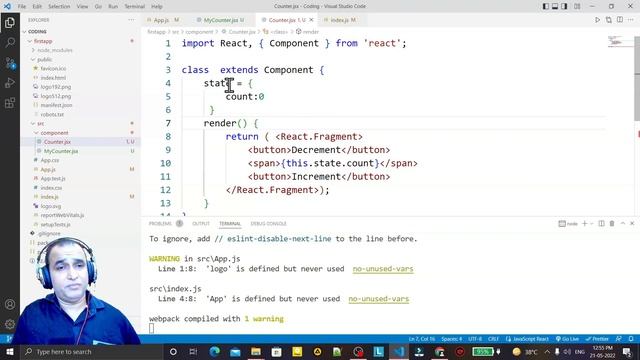The image size is (640, 360).
Task: Run the code with the play icon
Action: coord(597,20)
